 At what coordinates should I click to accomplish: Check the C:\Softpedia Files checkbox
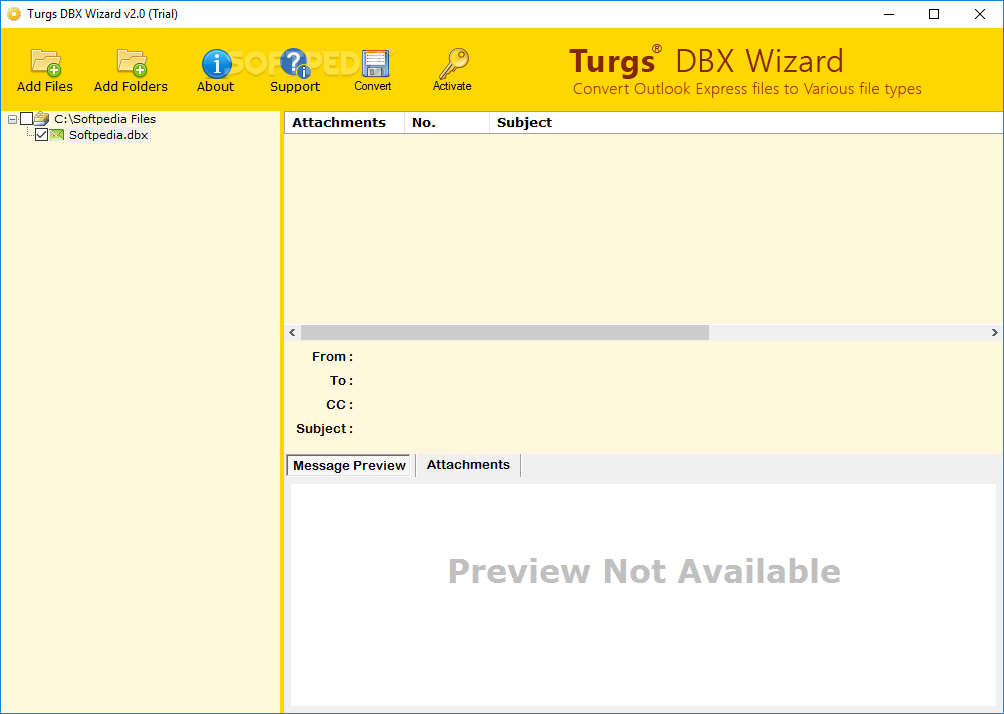tap(26, 118)
